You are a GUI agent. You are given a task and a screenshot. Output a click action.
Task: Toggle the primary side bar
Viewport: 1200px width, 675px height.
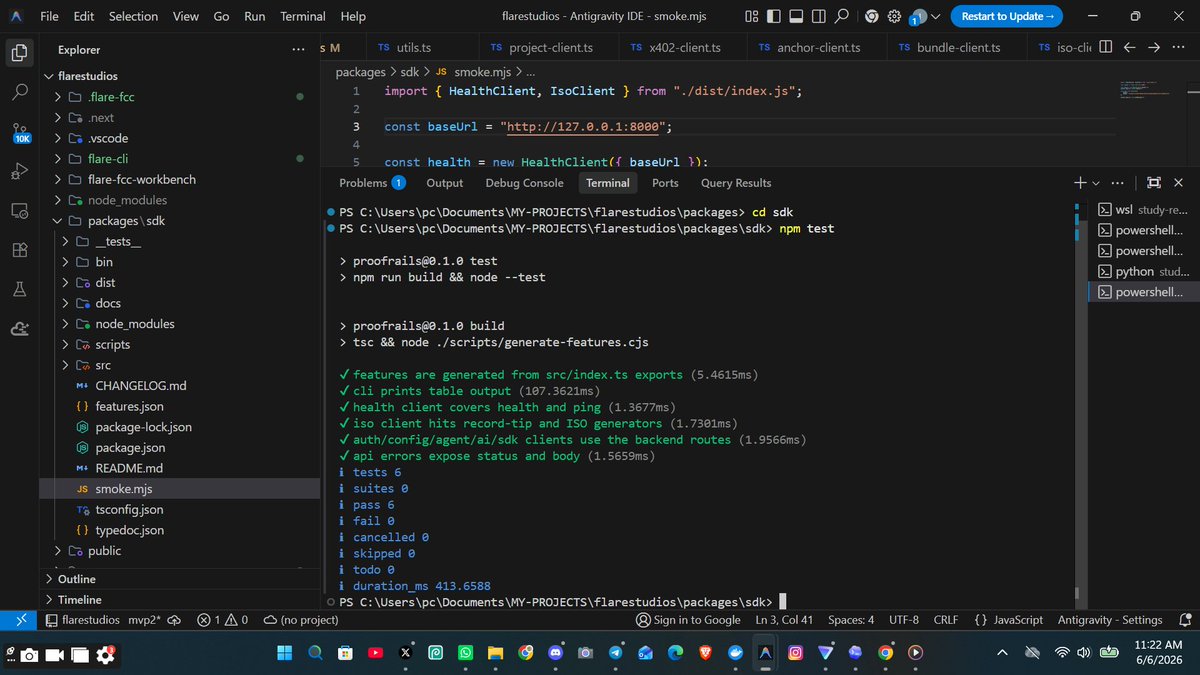pos(774,16)
